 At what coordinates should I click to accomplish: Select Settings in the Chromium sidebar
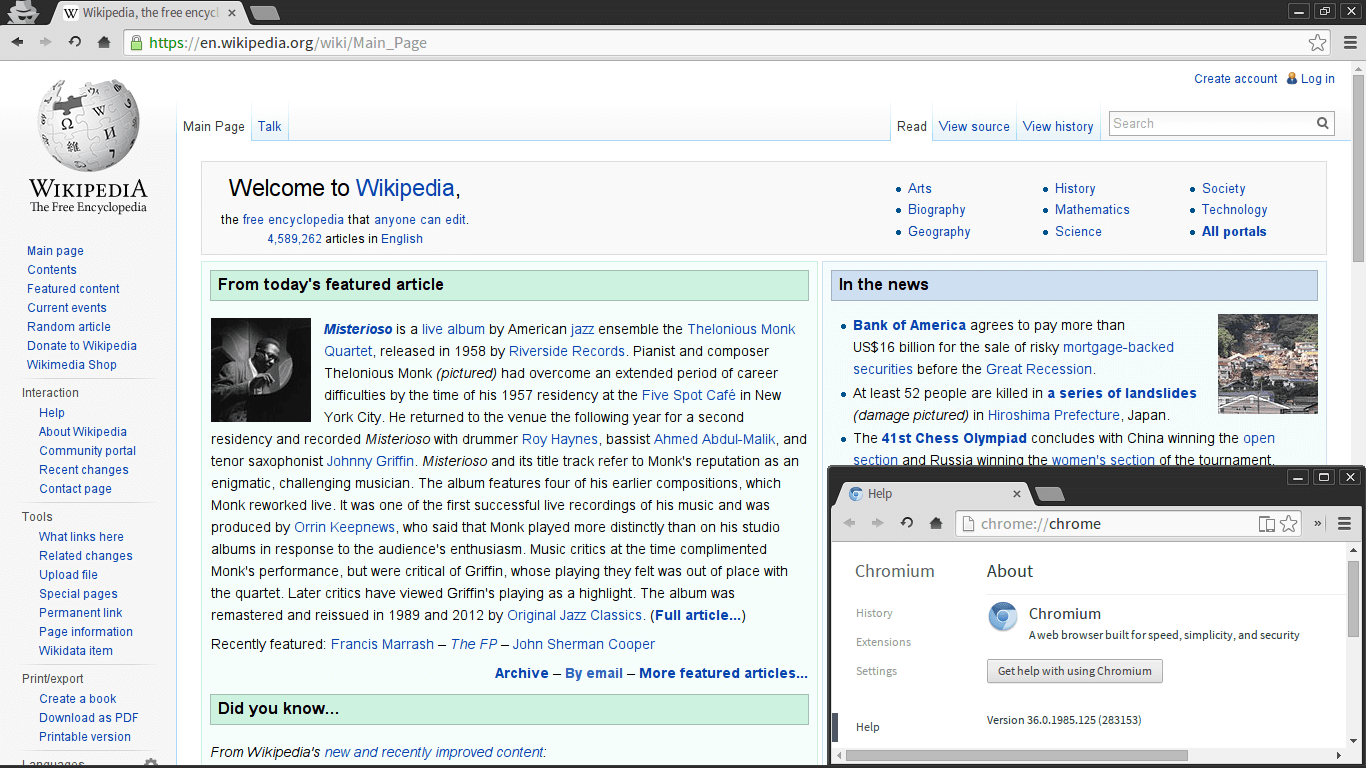[876, 671]
